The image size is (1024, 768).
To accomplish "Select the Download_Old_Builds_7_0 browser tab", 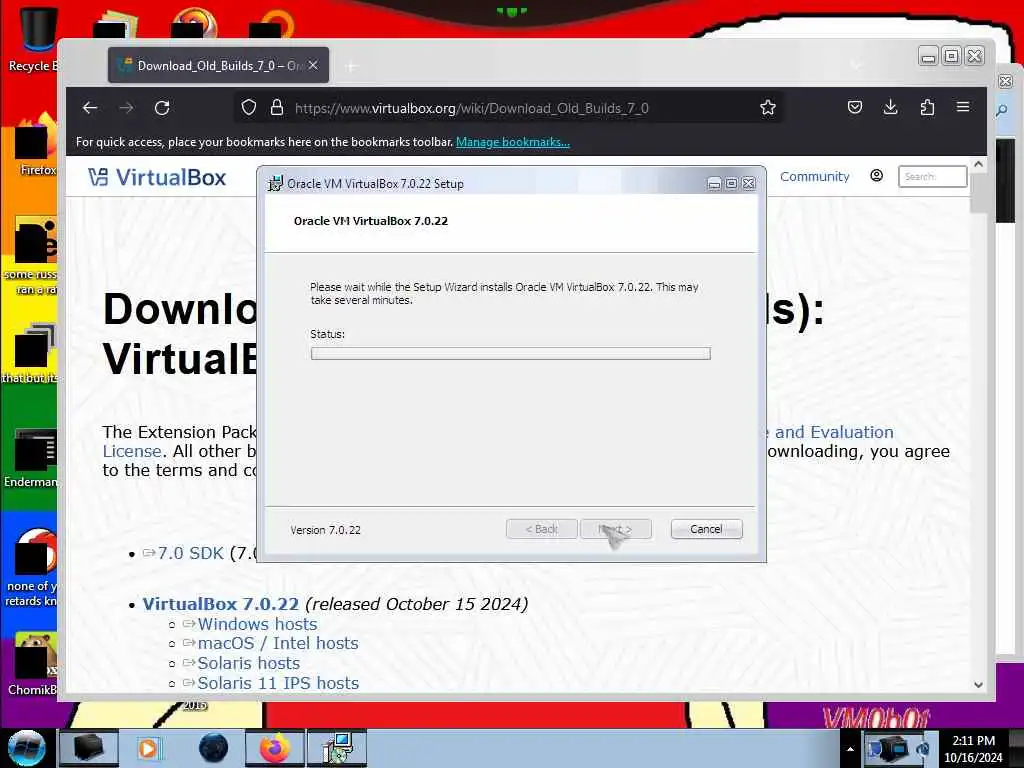I will (218, 65).
